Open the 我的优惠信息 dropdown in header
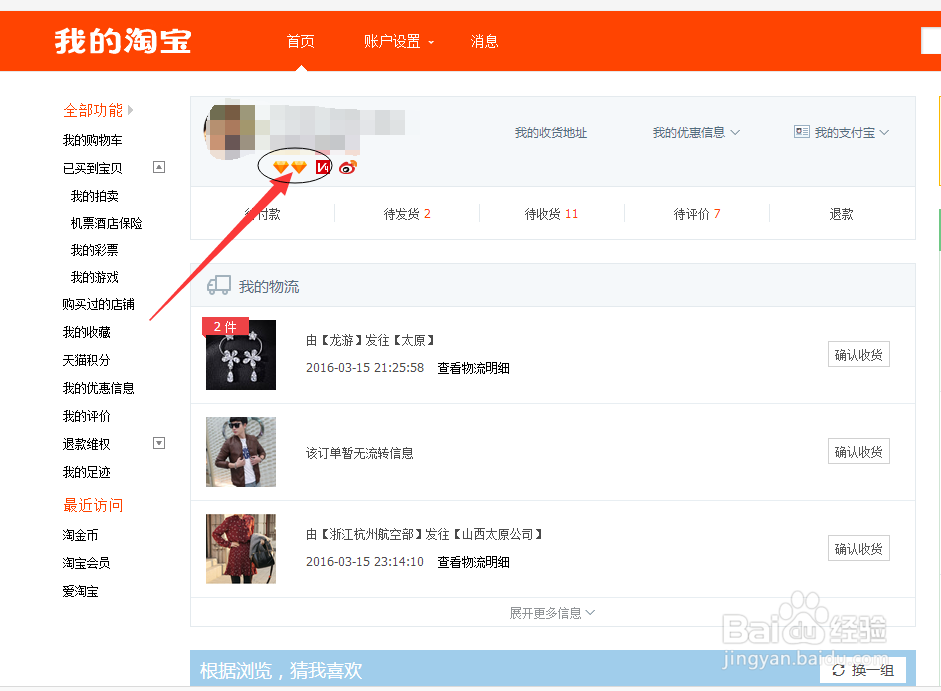The image size is (941, 691). point(696,132)
